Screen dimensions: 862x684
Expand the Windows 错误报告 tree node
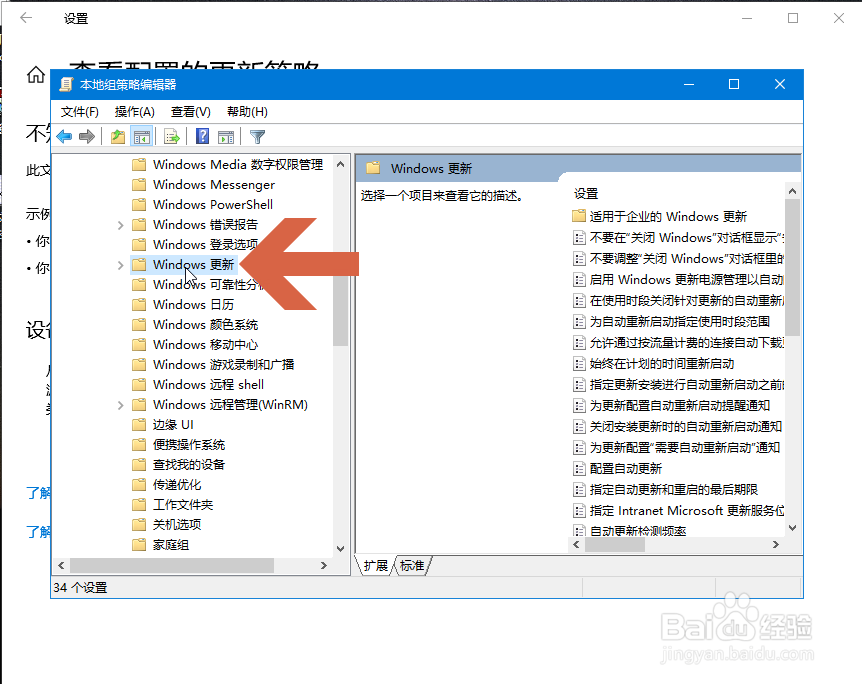120,225
